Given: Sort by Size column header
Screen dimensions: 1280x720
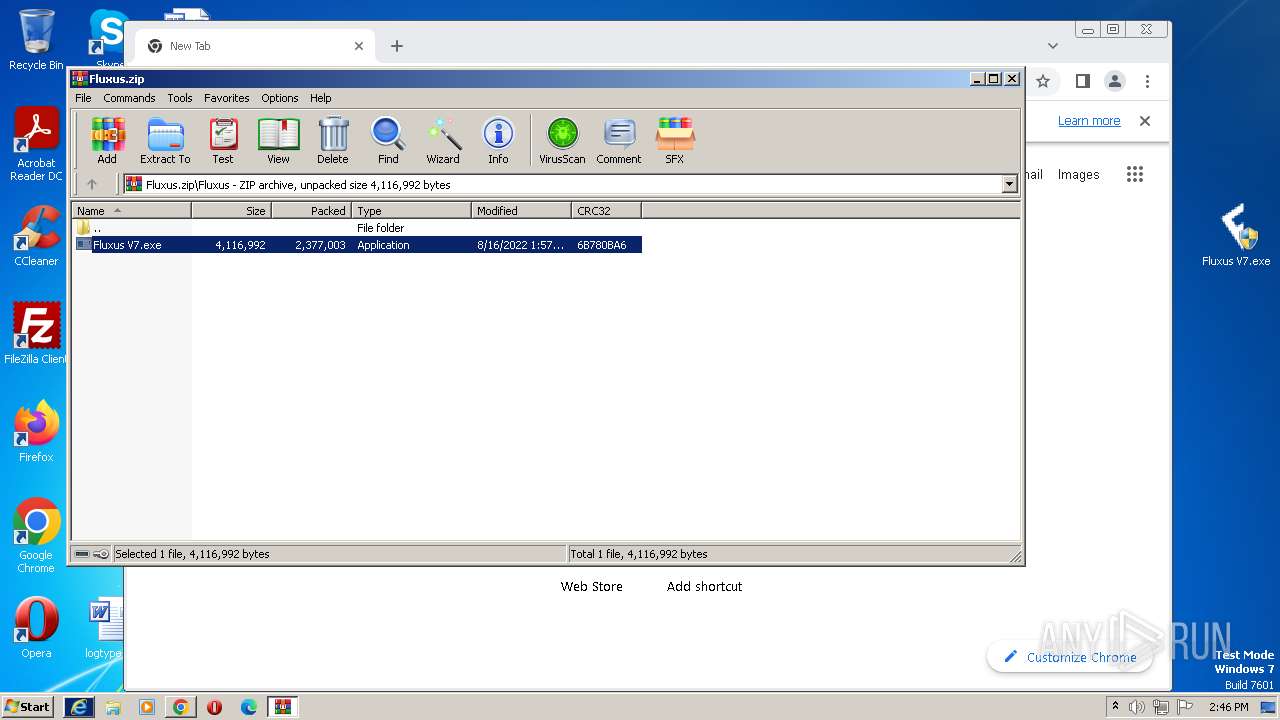Looking at the screenshot, I should [231, 211].
